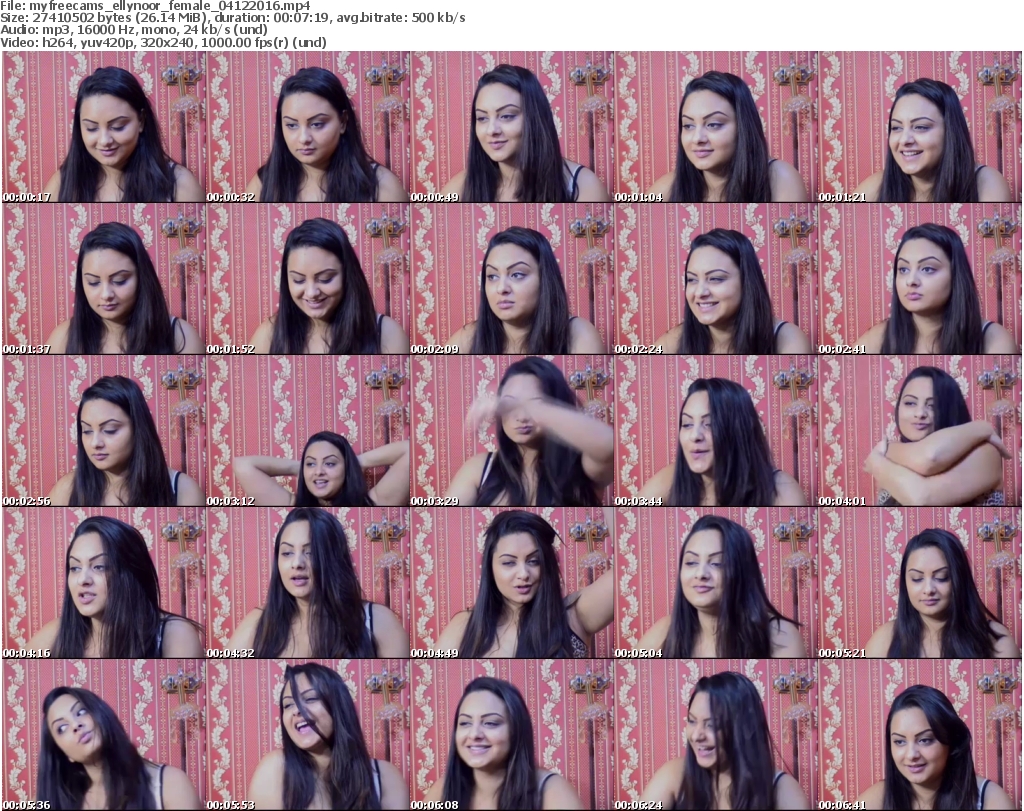Click the Video h264 info line
The width and height of the screenshot is (1024, 811).
[x=163, y=42]
